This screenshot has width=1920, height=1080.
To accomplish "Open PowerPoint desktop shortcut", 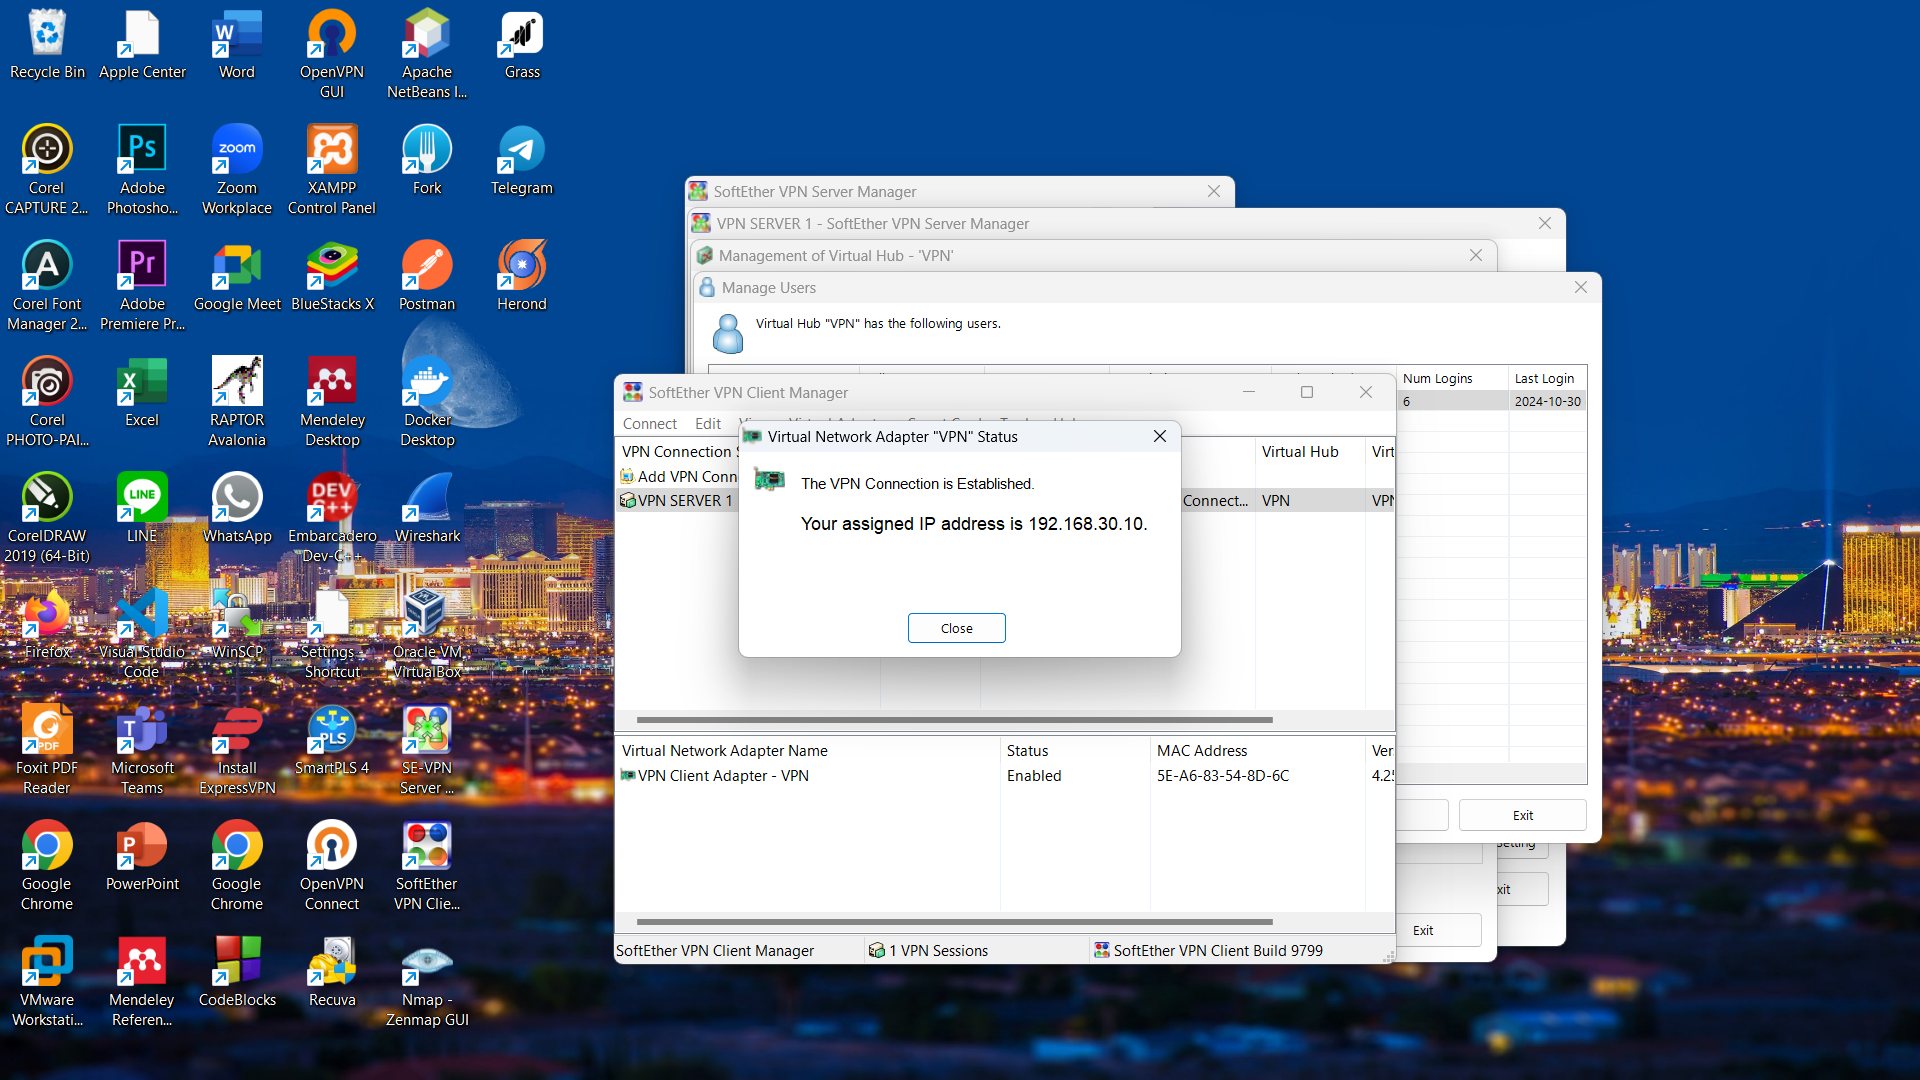I will (x=142, y=857).
